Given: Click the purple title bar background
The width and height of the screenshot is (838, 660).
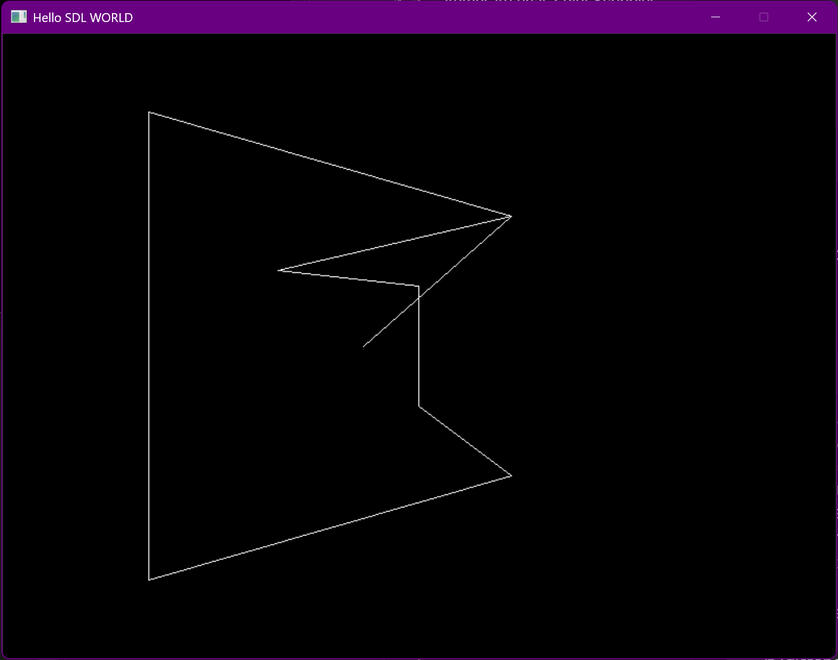Looking at the screenshot, I should (400, 17).
